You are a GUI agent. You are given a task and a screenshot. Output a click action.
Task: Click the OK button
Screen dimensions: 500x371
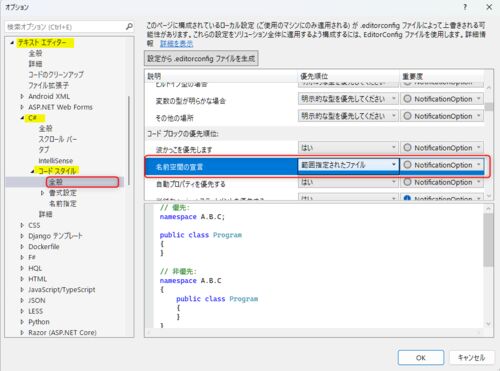click(421, 358)
